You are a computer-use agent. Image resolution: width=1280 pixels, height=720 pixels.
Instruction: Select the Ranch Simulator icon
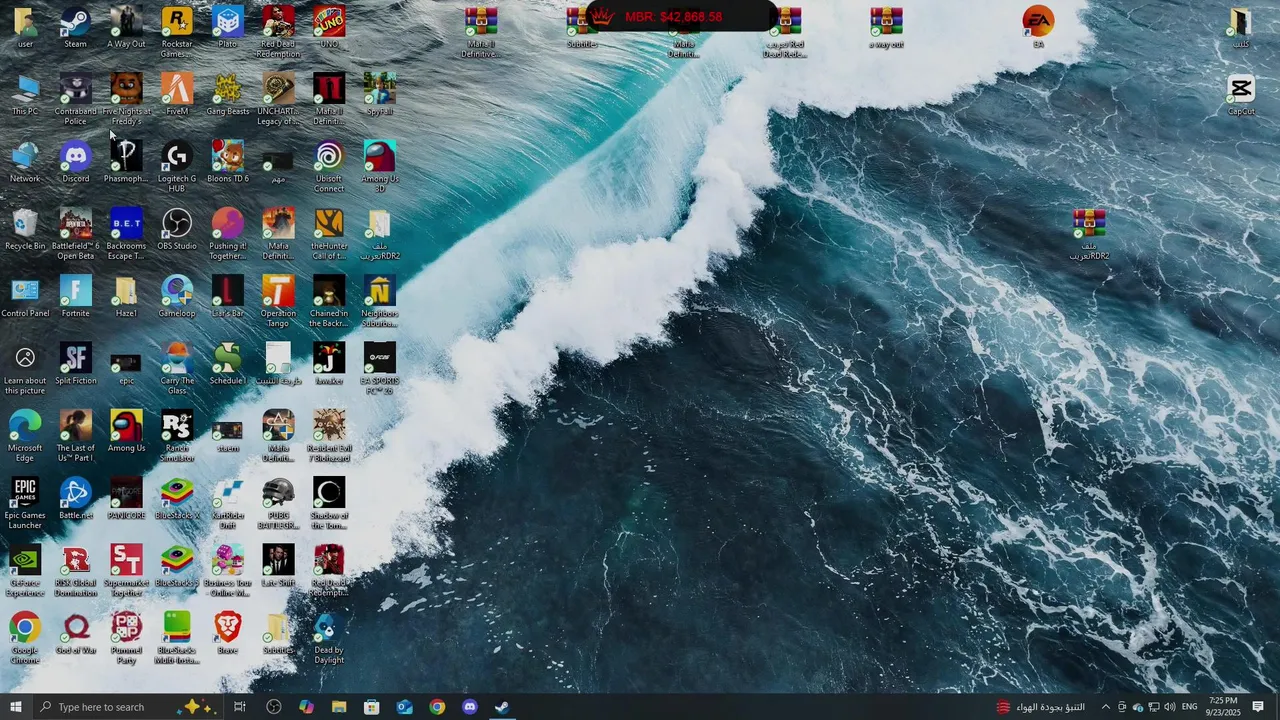[x=177, y=436]
